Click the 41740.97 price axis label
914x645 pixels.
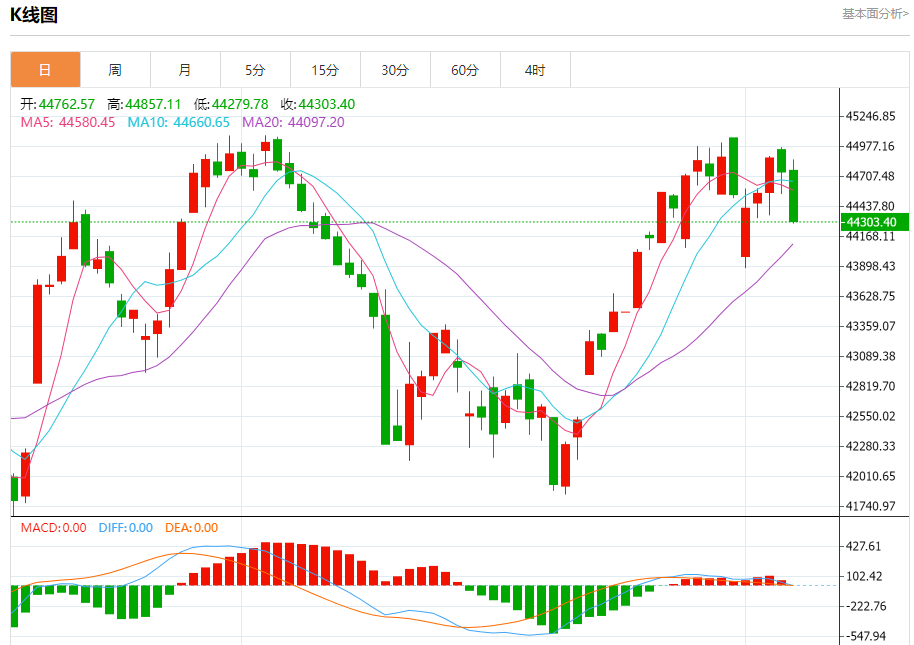tap(870, 506)
